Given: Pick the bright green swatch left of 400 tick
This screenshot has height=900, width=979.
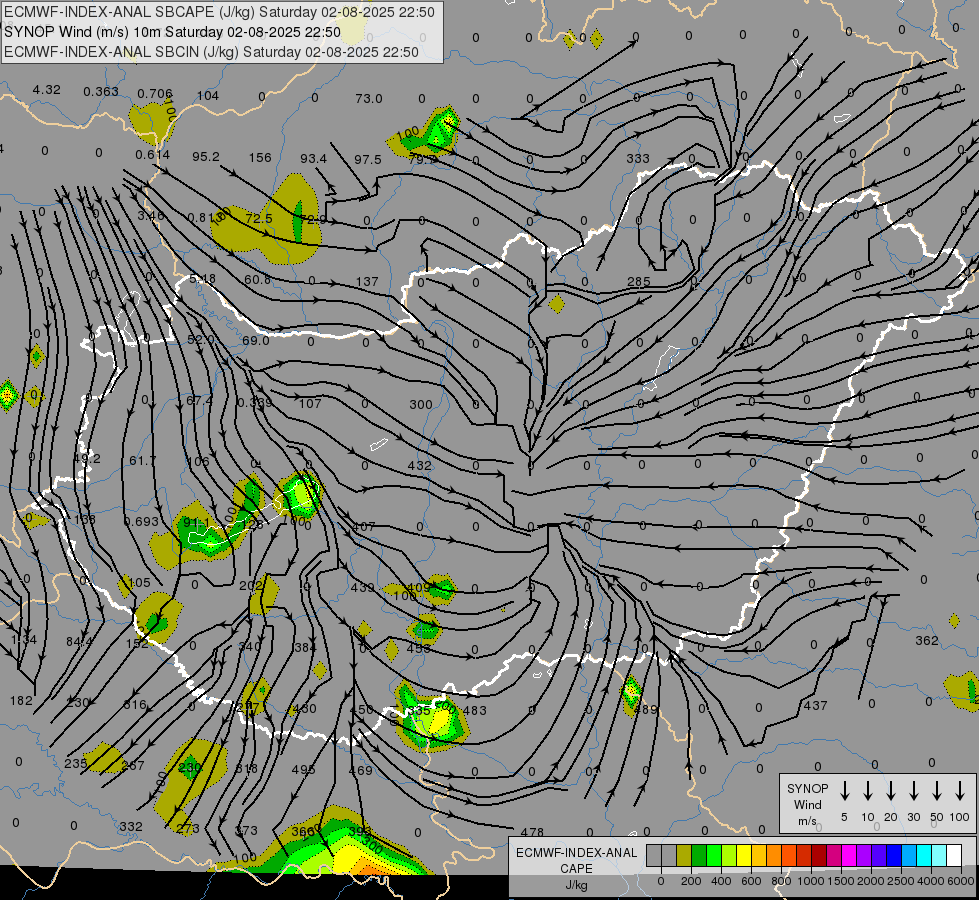Looking at the screenshot, I should (x=714, y=856).
